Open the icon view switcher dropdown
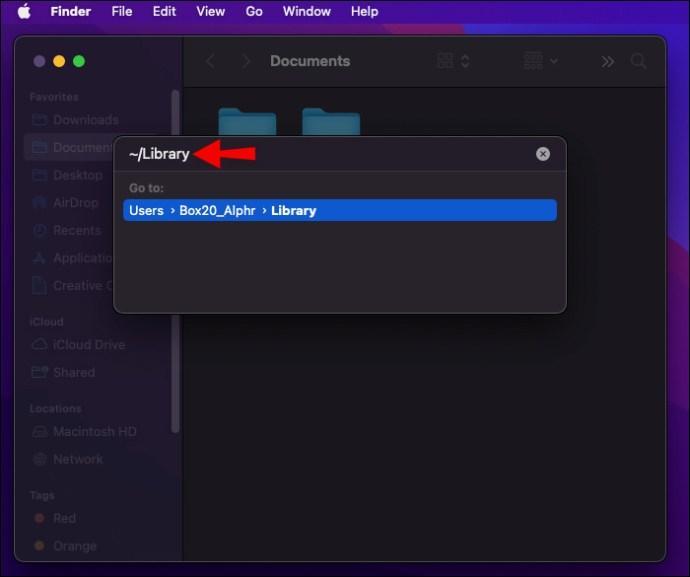The image size is (690, 577). click(x=454, y=62)
